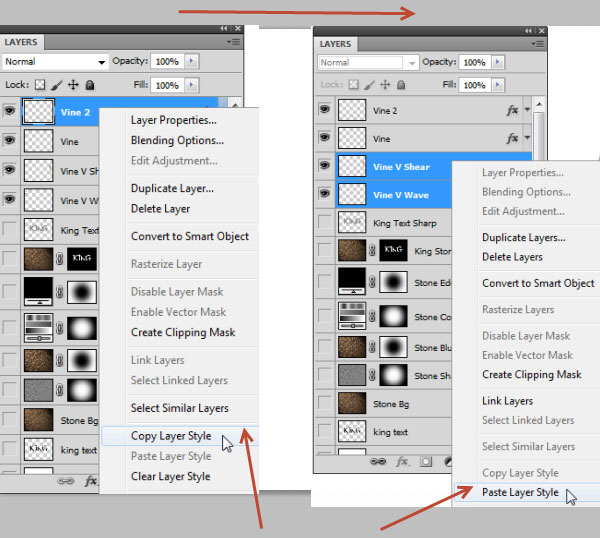Toggle visibility eye of Vine V Shear, right panel
600x538 pixels.
324,165
